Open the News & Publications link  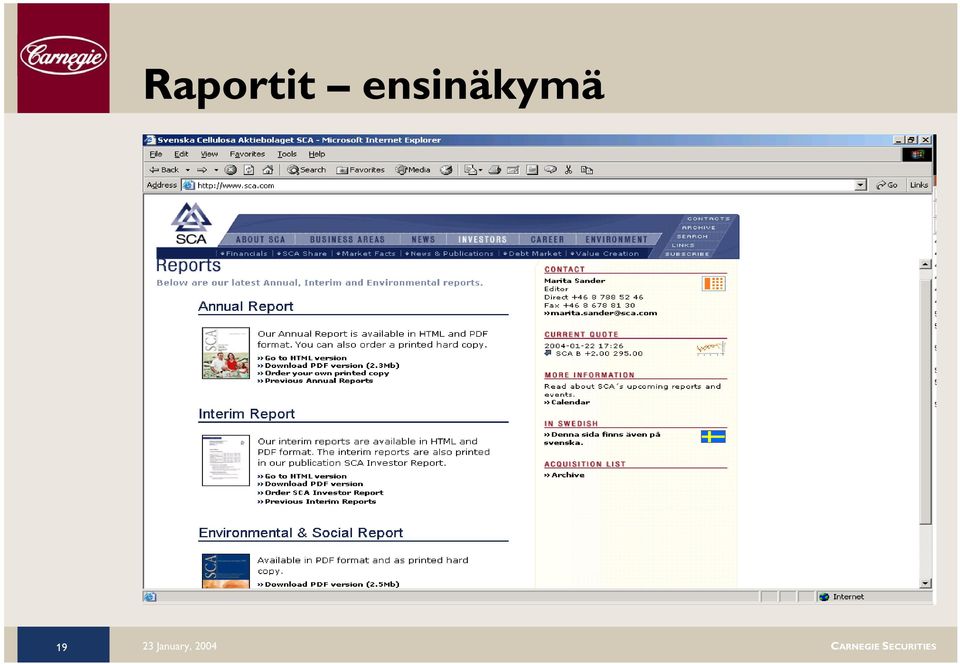point(450,253)
